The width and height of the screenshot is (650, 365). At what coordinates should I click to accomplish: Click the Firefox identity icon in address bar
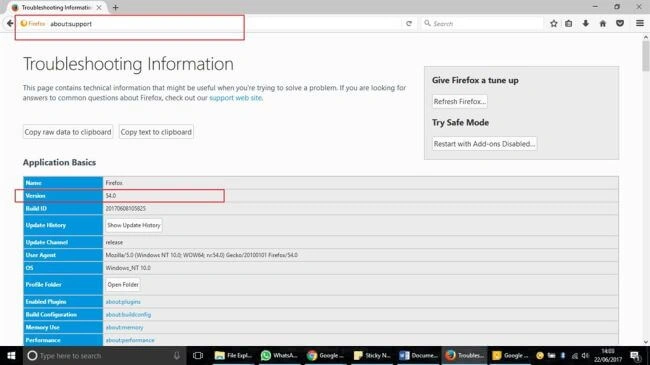[33, 24]
